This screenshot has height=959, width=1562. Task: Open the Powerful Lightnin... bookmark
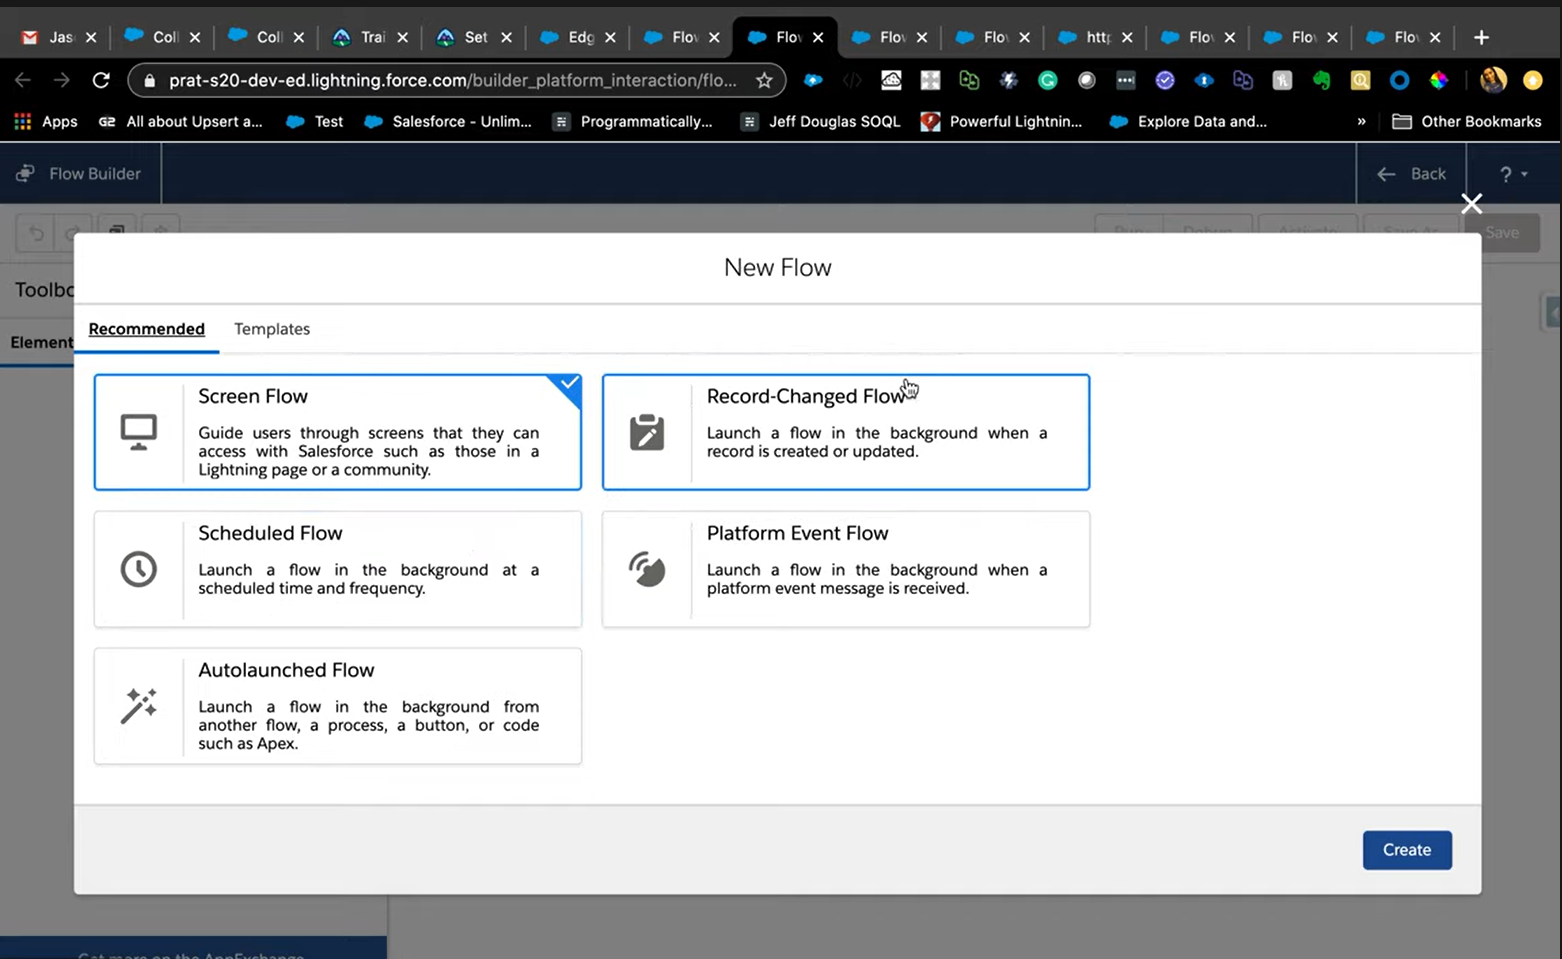[1001, 121]
